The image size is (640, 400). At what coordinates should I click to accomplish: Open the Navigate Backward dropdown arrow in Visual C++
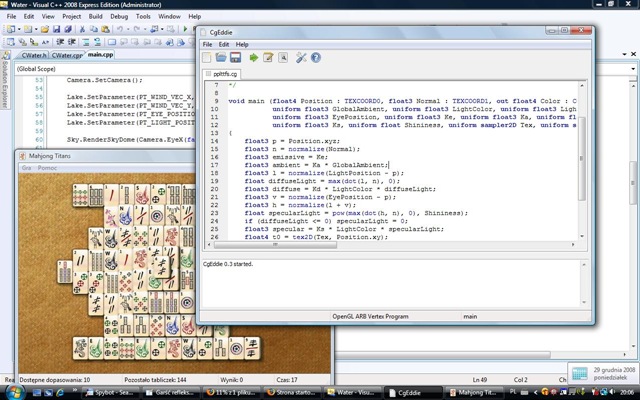[162, 29]
